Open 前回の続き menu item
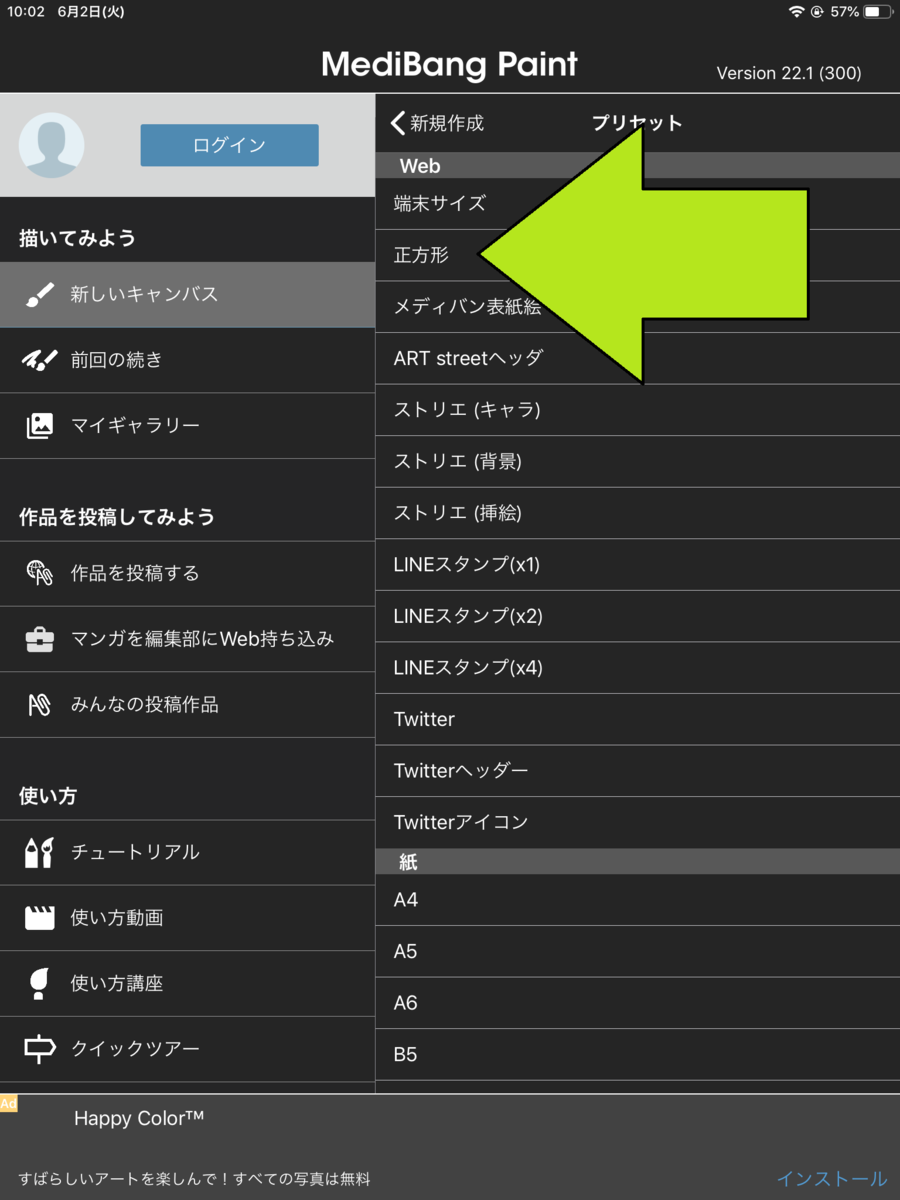This screenshot has width=900, height=1200. tap(187, 360)
